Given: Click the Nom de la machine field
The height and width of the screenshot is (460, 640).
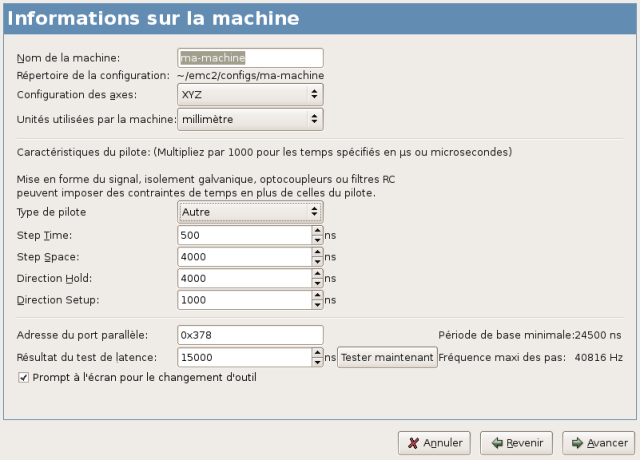Looking at the screenshot, I should tap(250, 58).
